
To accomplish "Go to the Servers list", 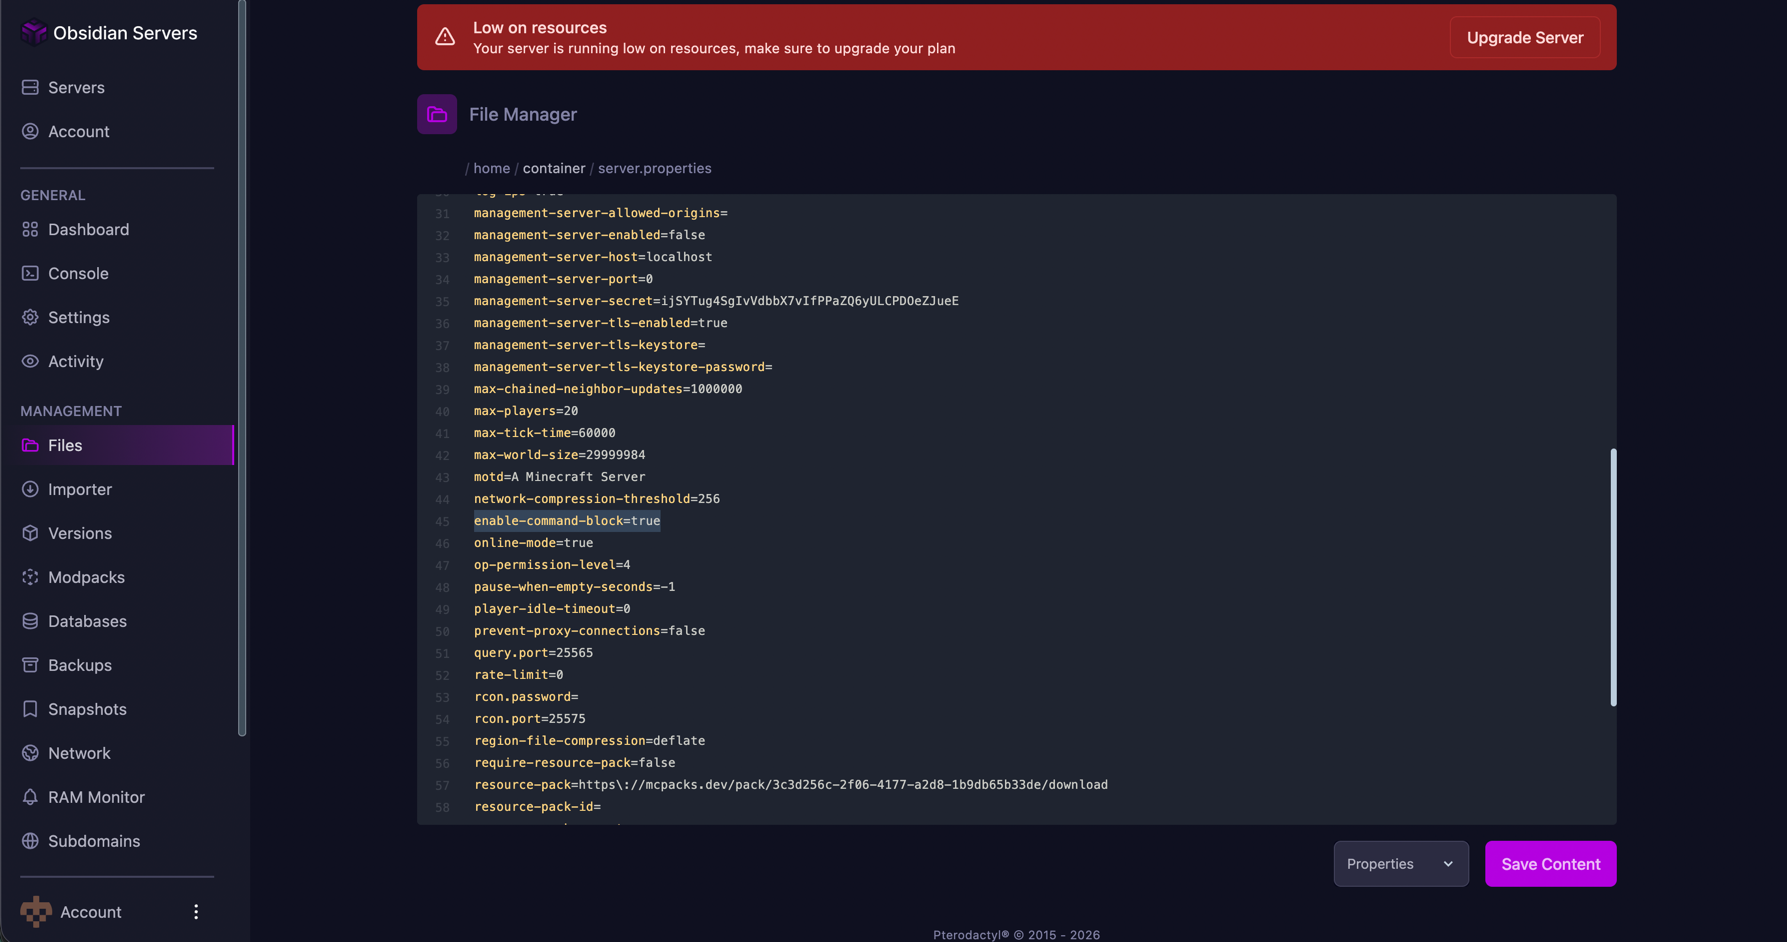I will click(77, 87).
